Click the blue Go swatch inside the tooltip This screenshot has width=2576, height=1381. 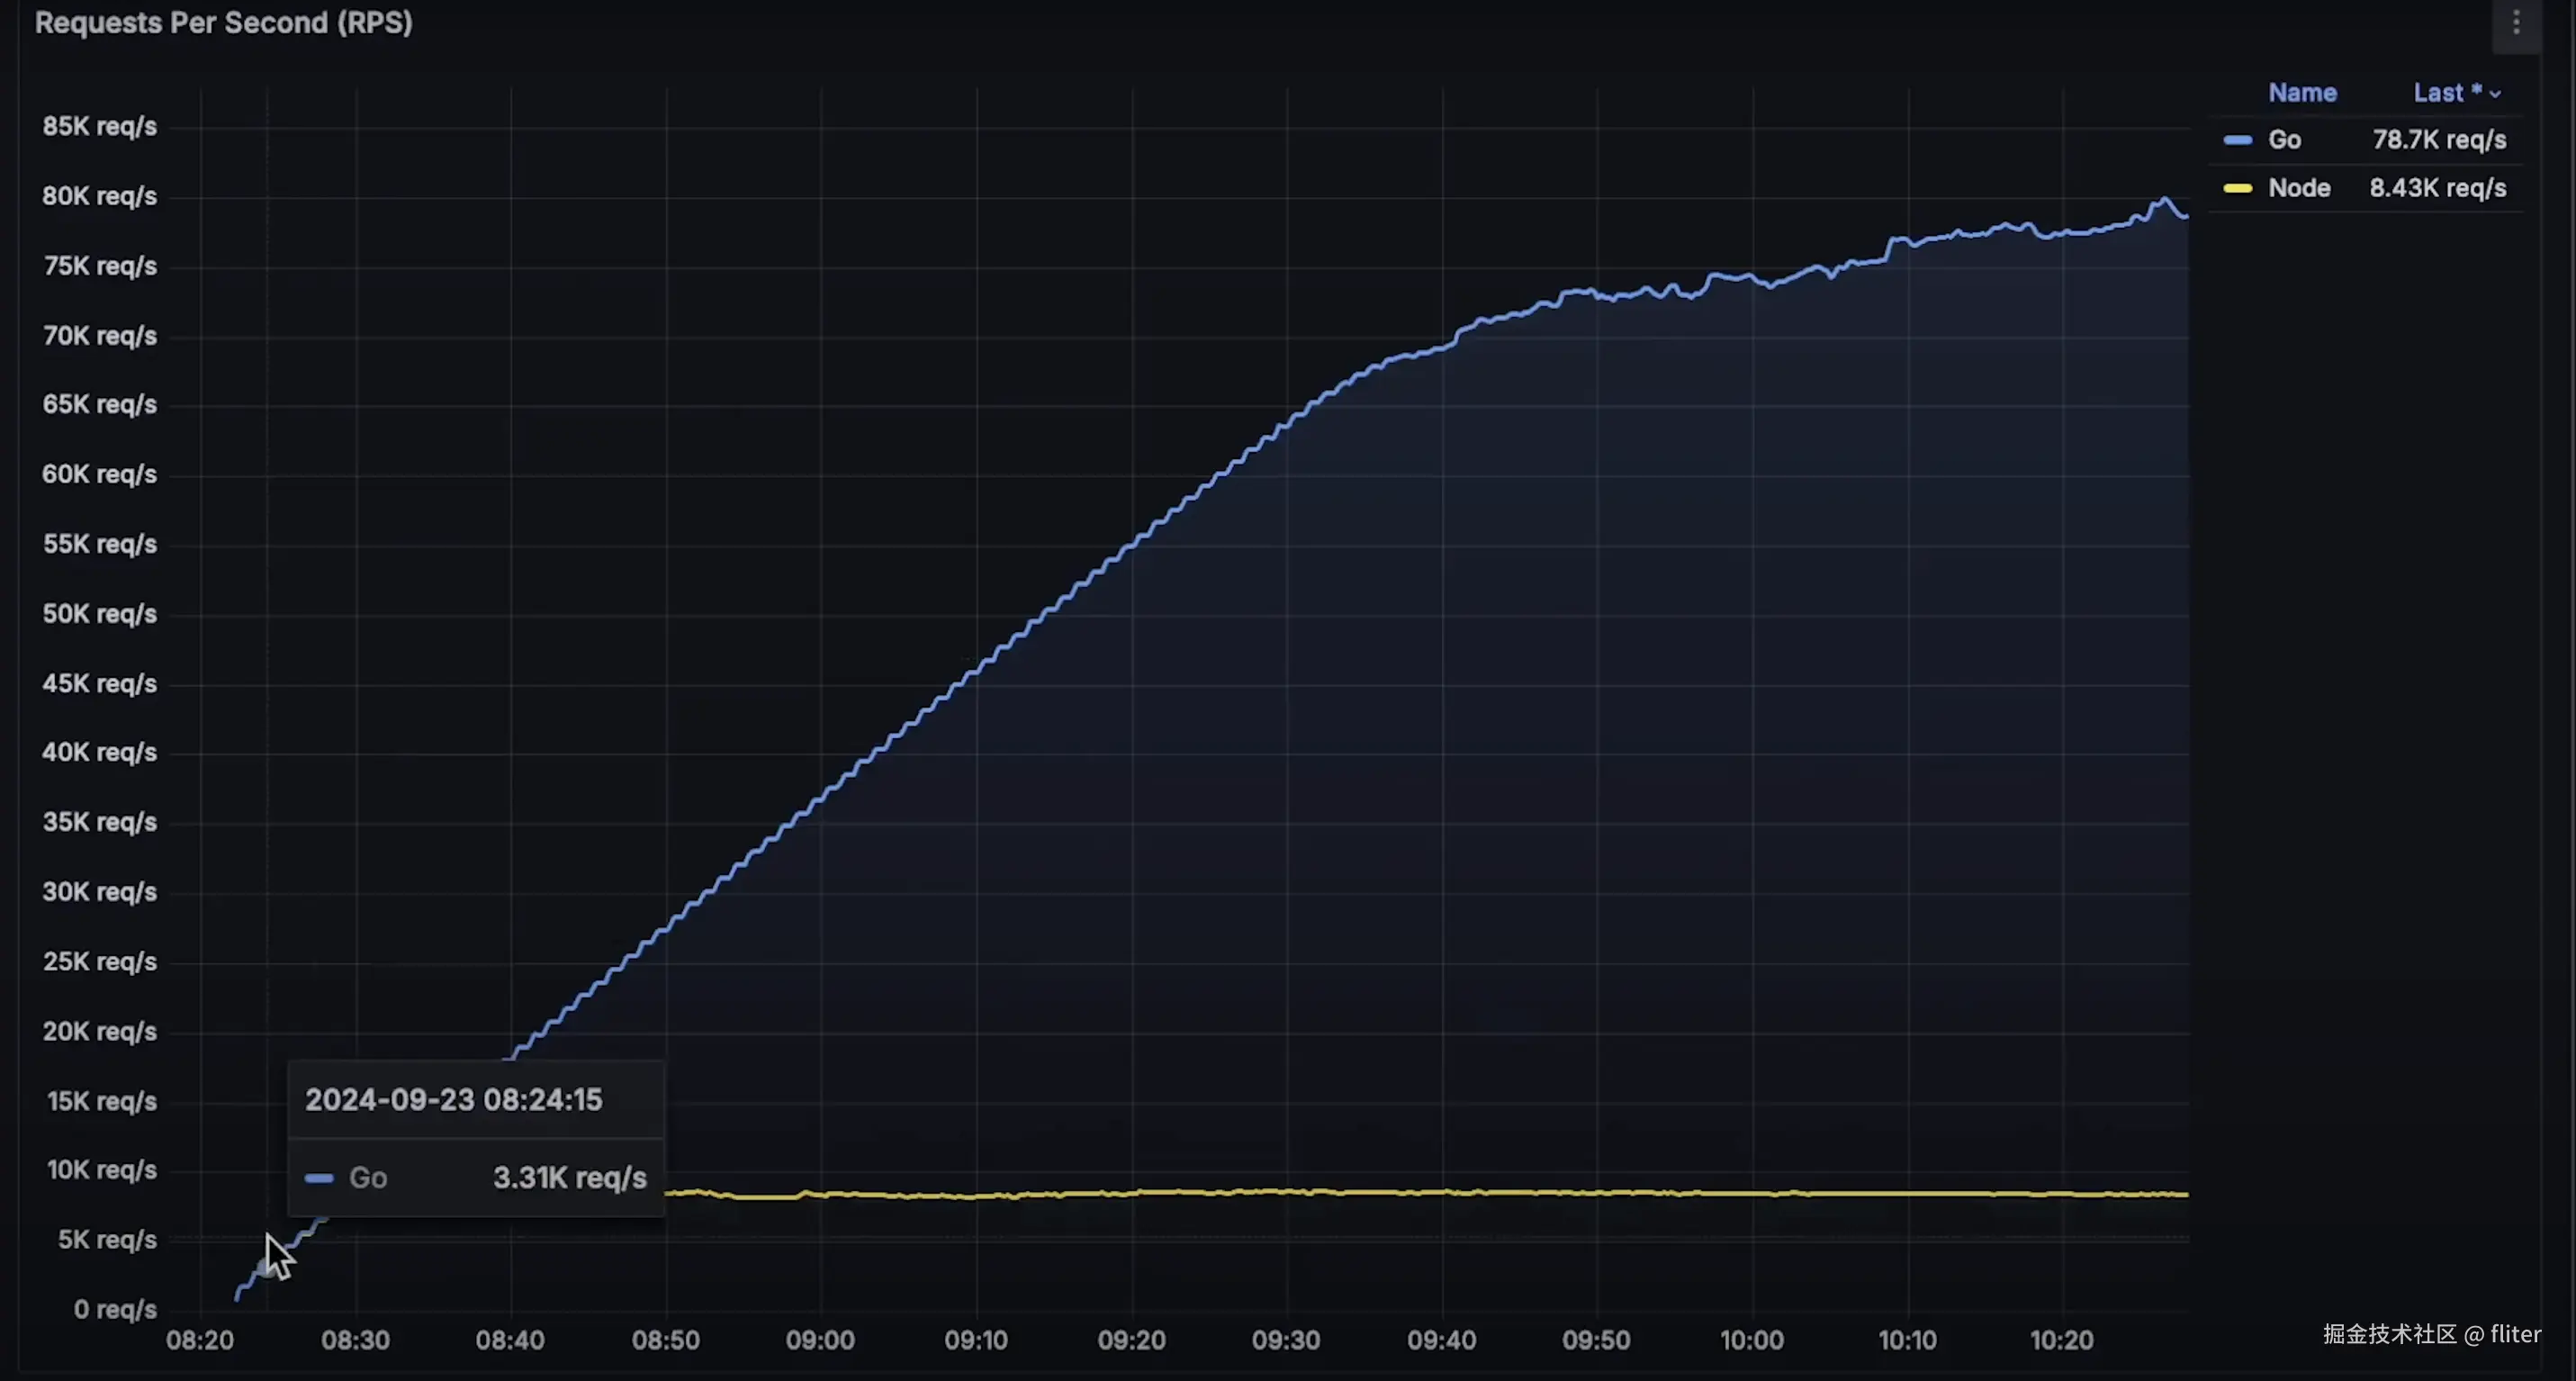319,1178
